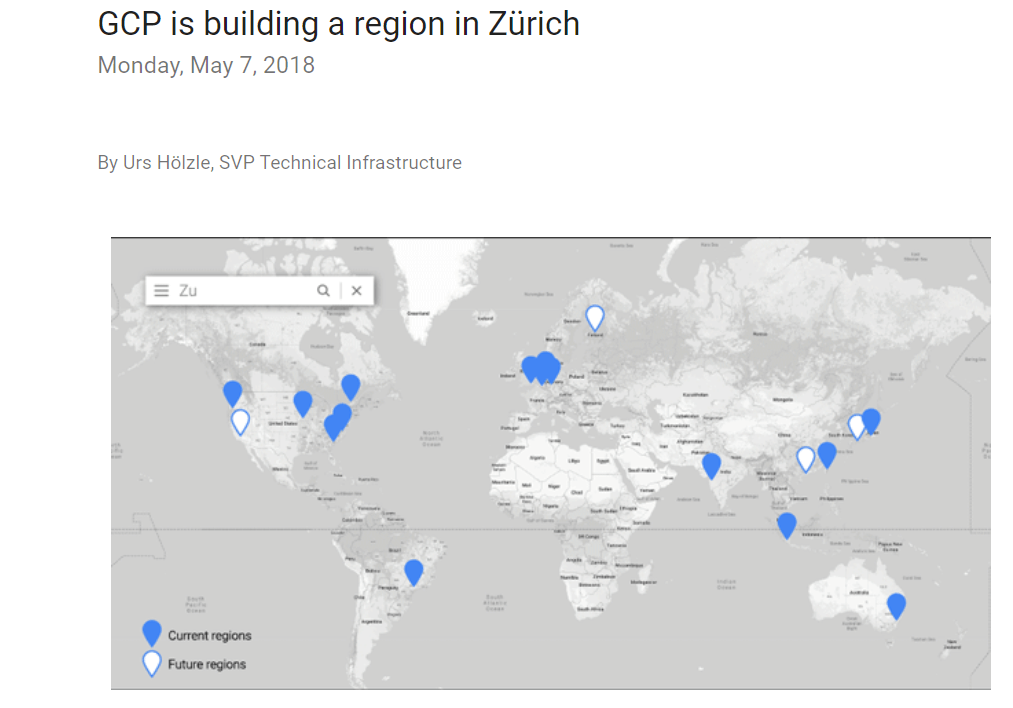Clear the search box with the X button

tap(357, 290)
